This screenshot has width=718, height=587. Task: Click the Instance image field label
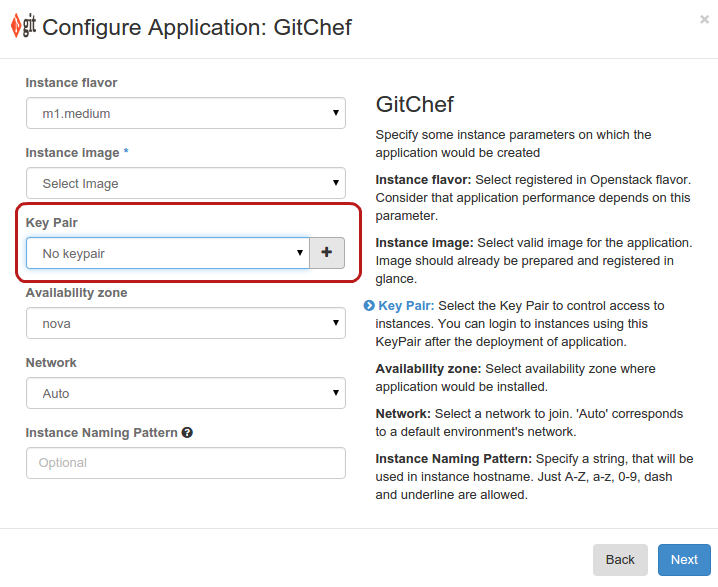(x=76, y=153)
